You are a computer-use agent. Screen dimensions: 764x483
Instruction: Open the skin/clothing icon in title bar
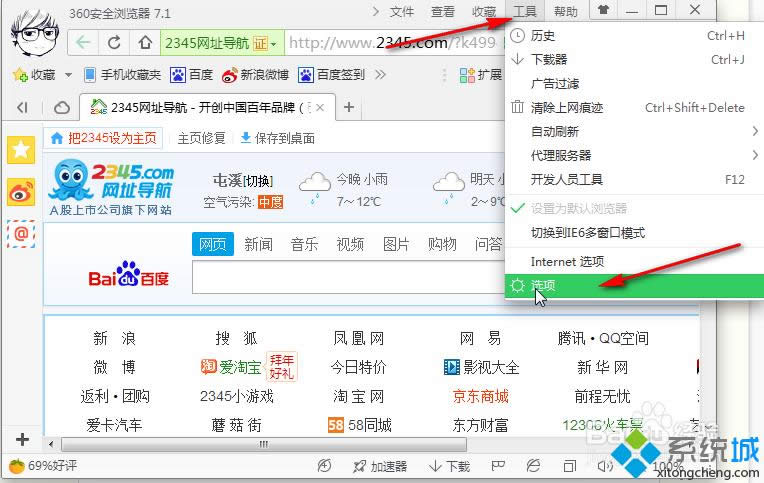[603, 10]
